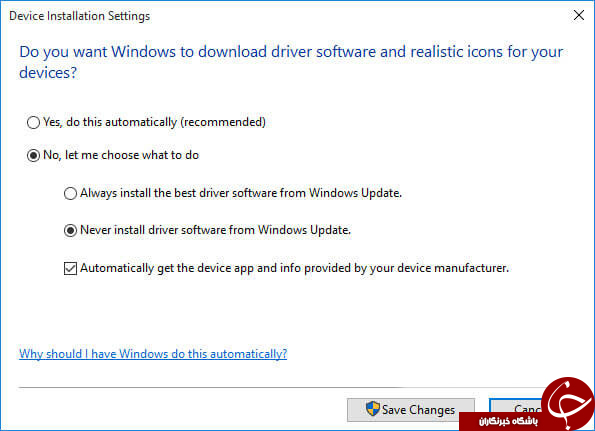Click the heading 'Do you want Windows to download driver software'

291,62
